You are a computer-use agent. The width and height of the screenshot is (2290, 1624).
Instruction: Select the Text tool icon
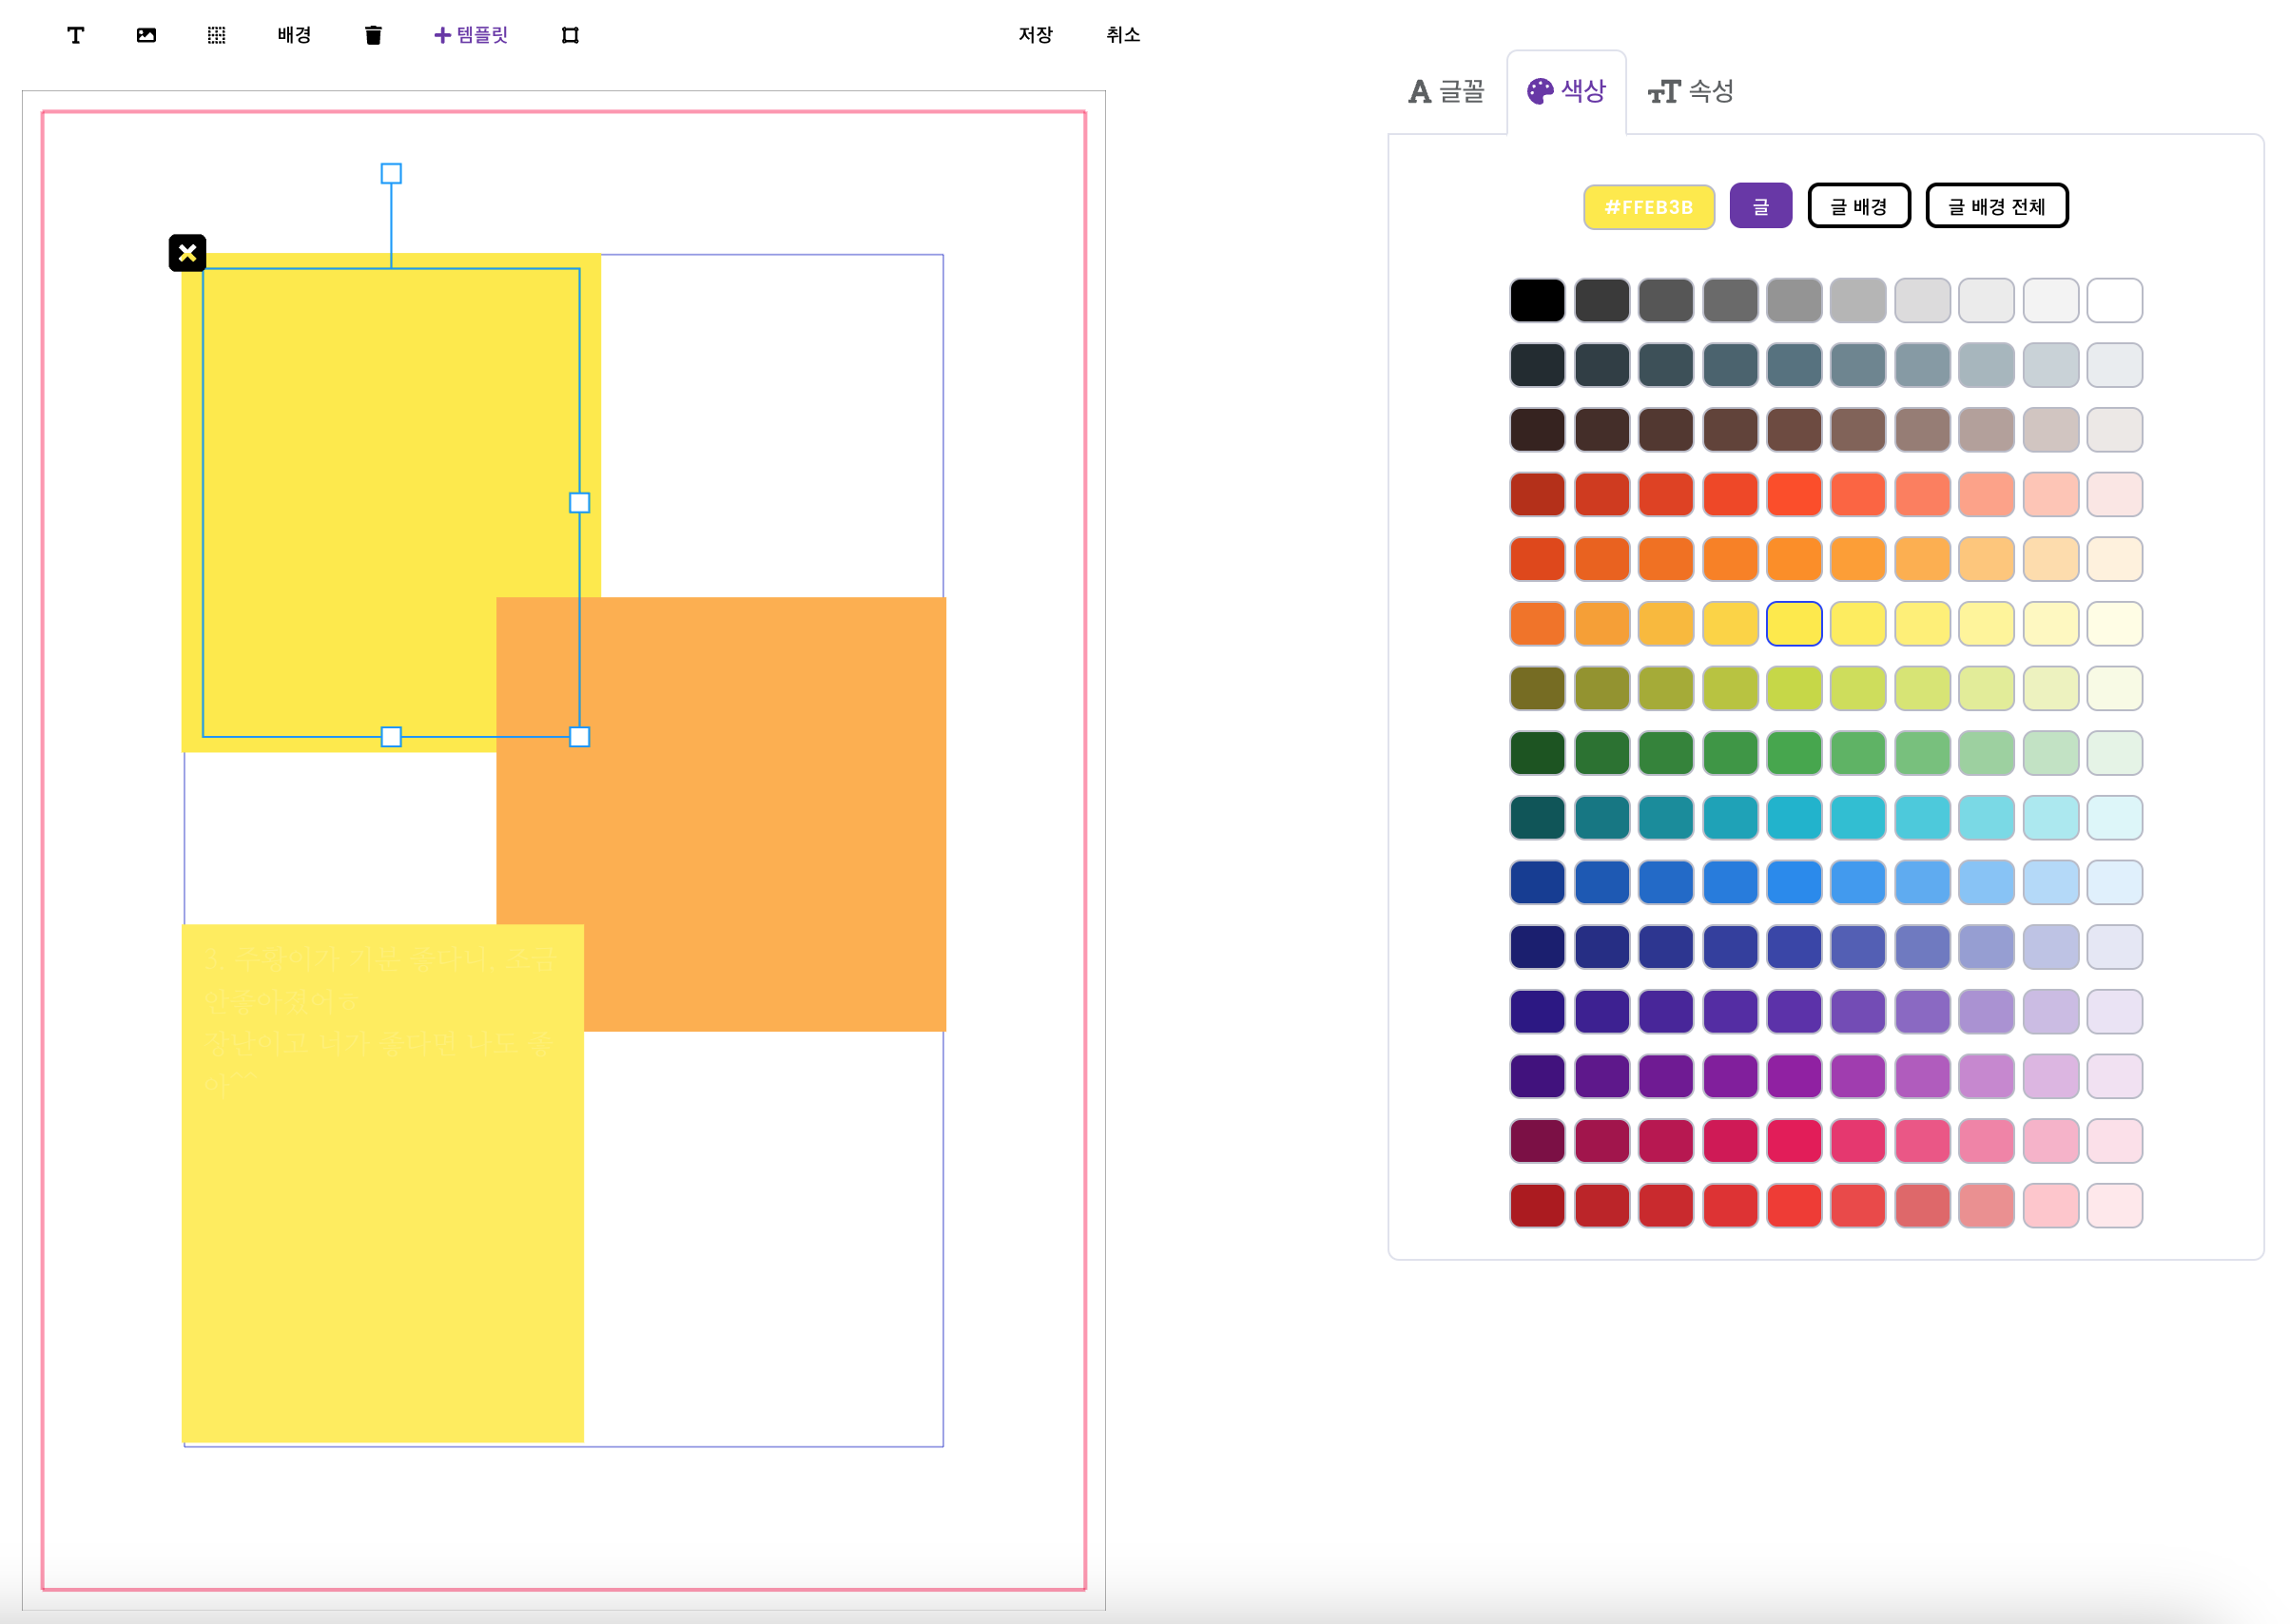click(x=75, y=35)
